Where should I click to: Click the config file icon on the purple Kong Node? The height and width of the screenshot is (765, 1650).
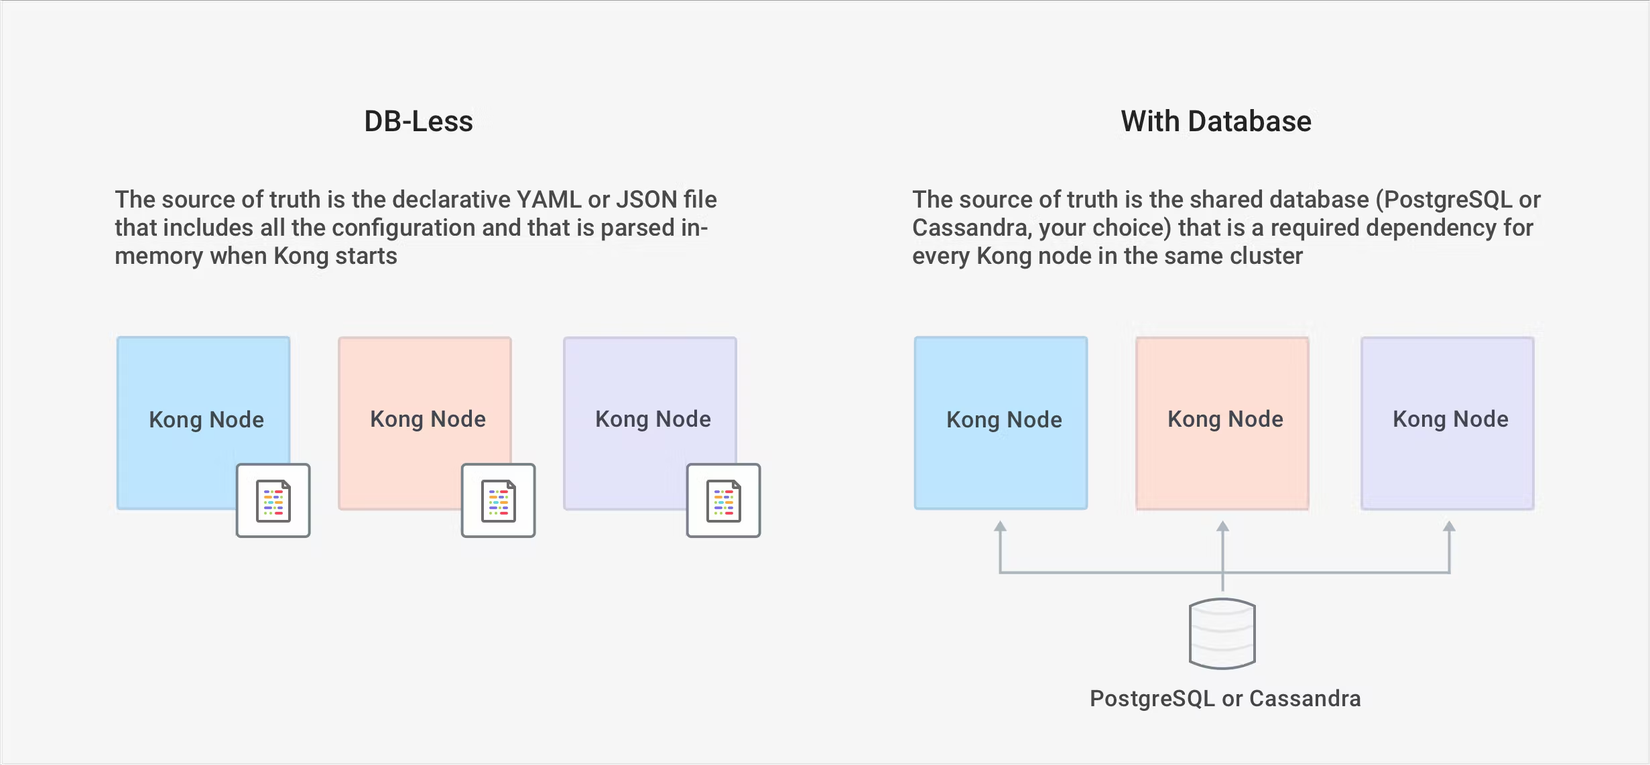click(x=723, y=500)
